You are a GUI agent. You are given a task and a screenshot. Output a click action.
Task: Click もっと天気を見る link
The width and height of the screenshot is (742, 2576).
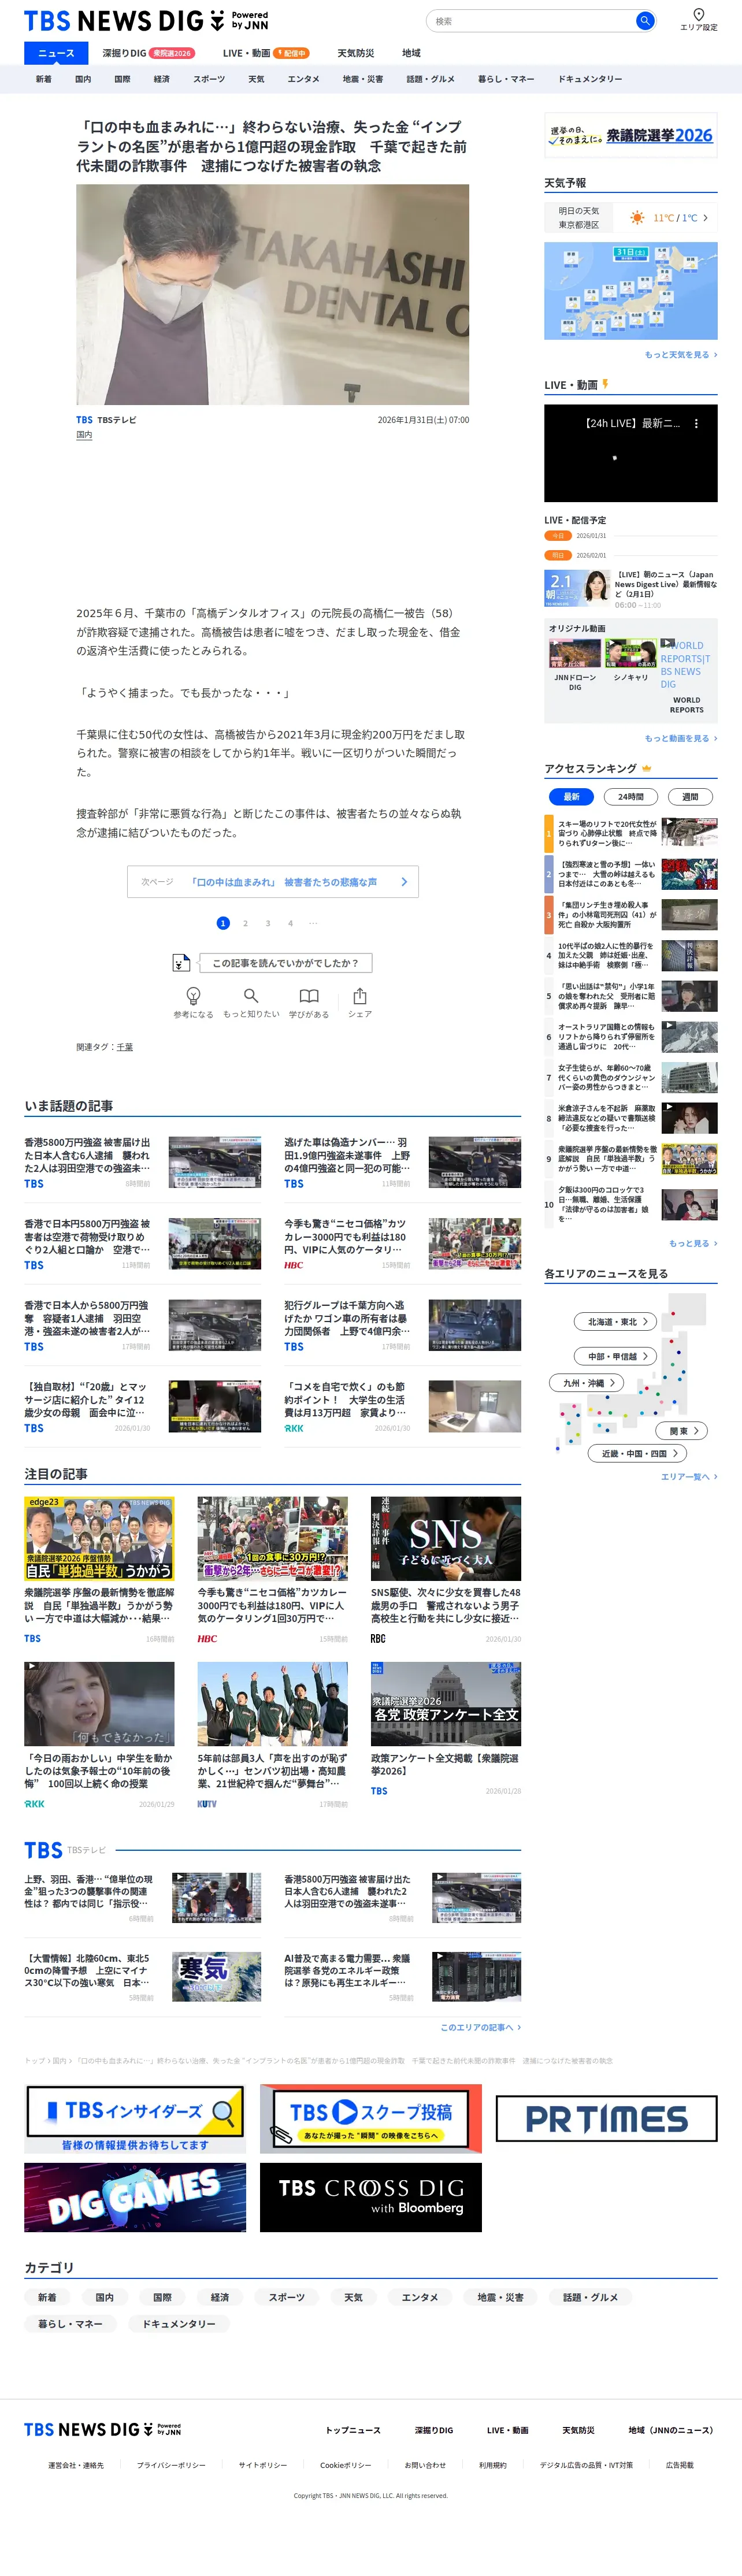pyautogui.click(x=681, y=355)
